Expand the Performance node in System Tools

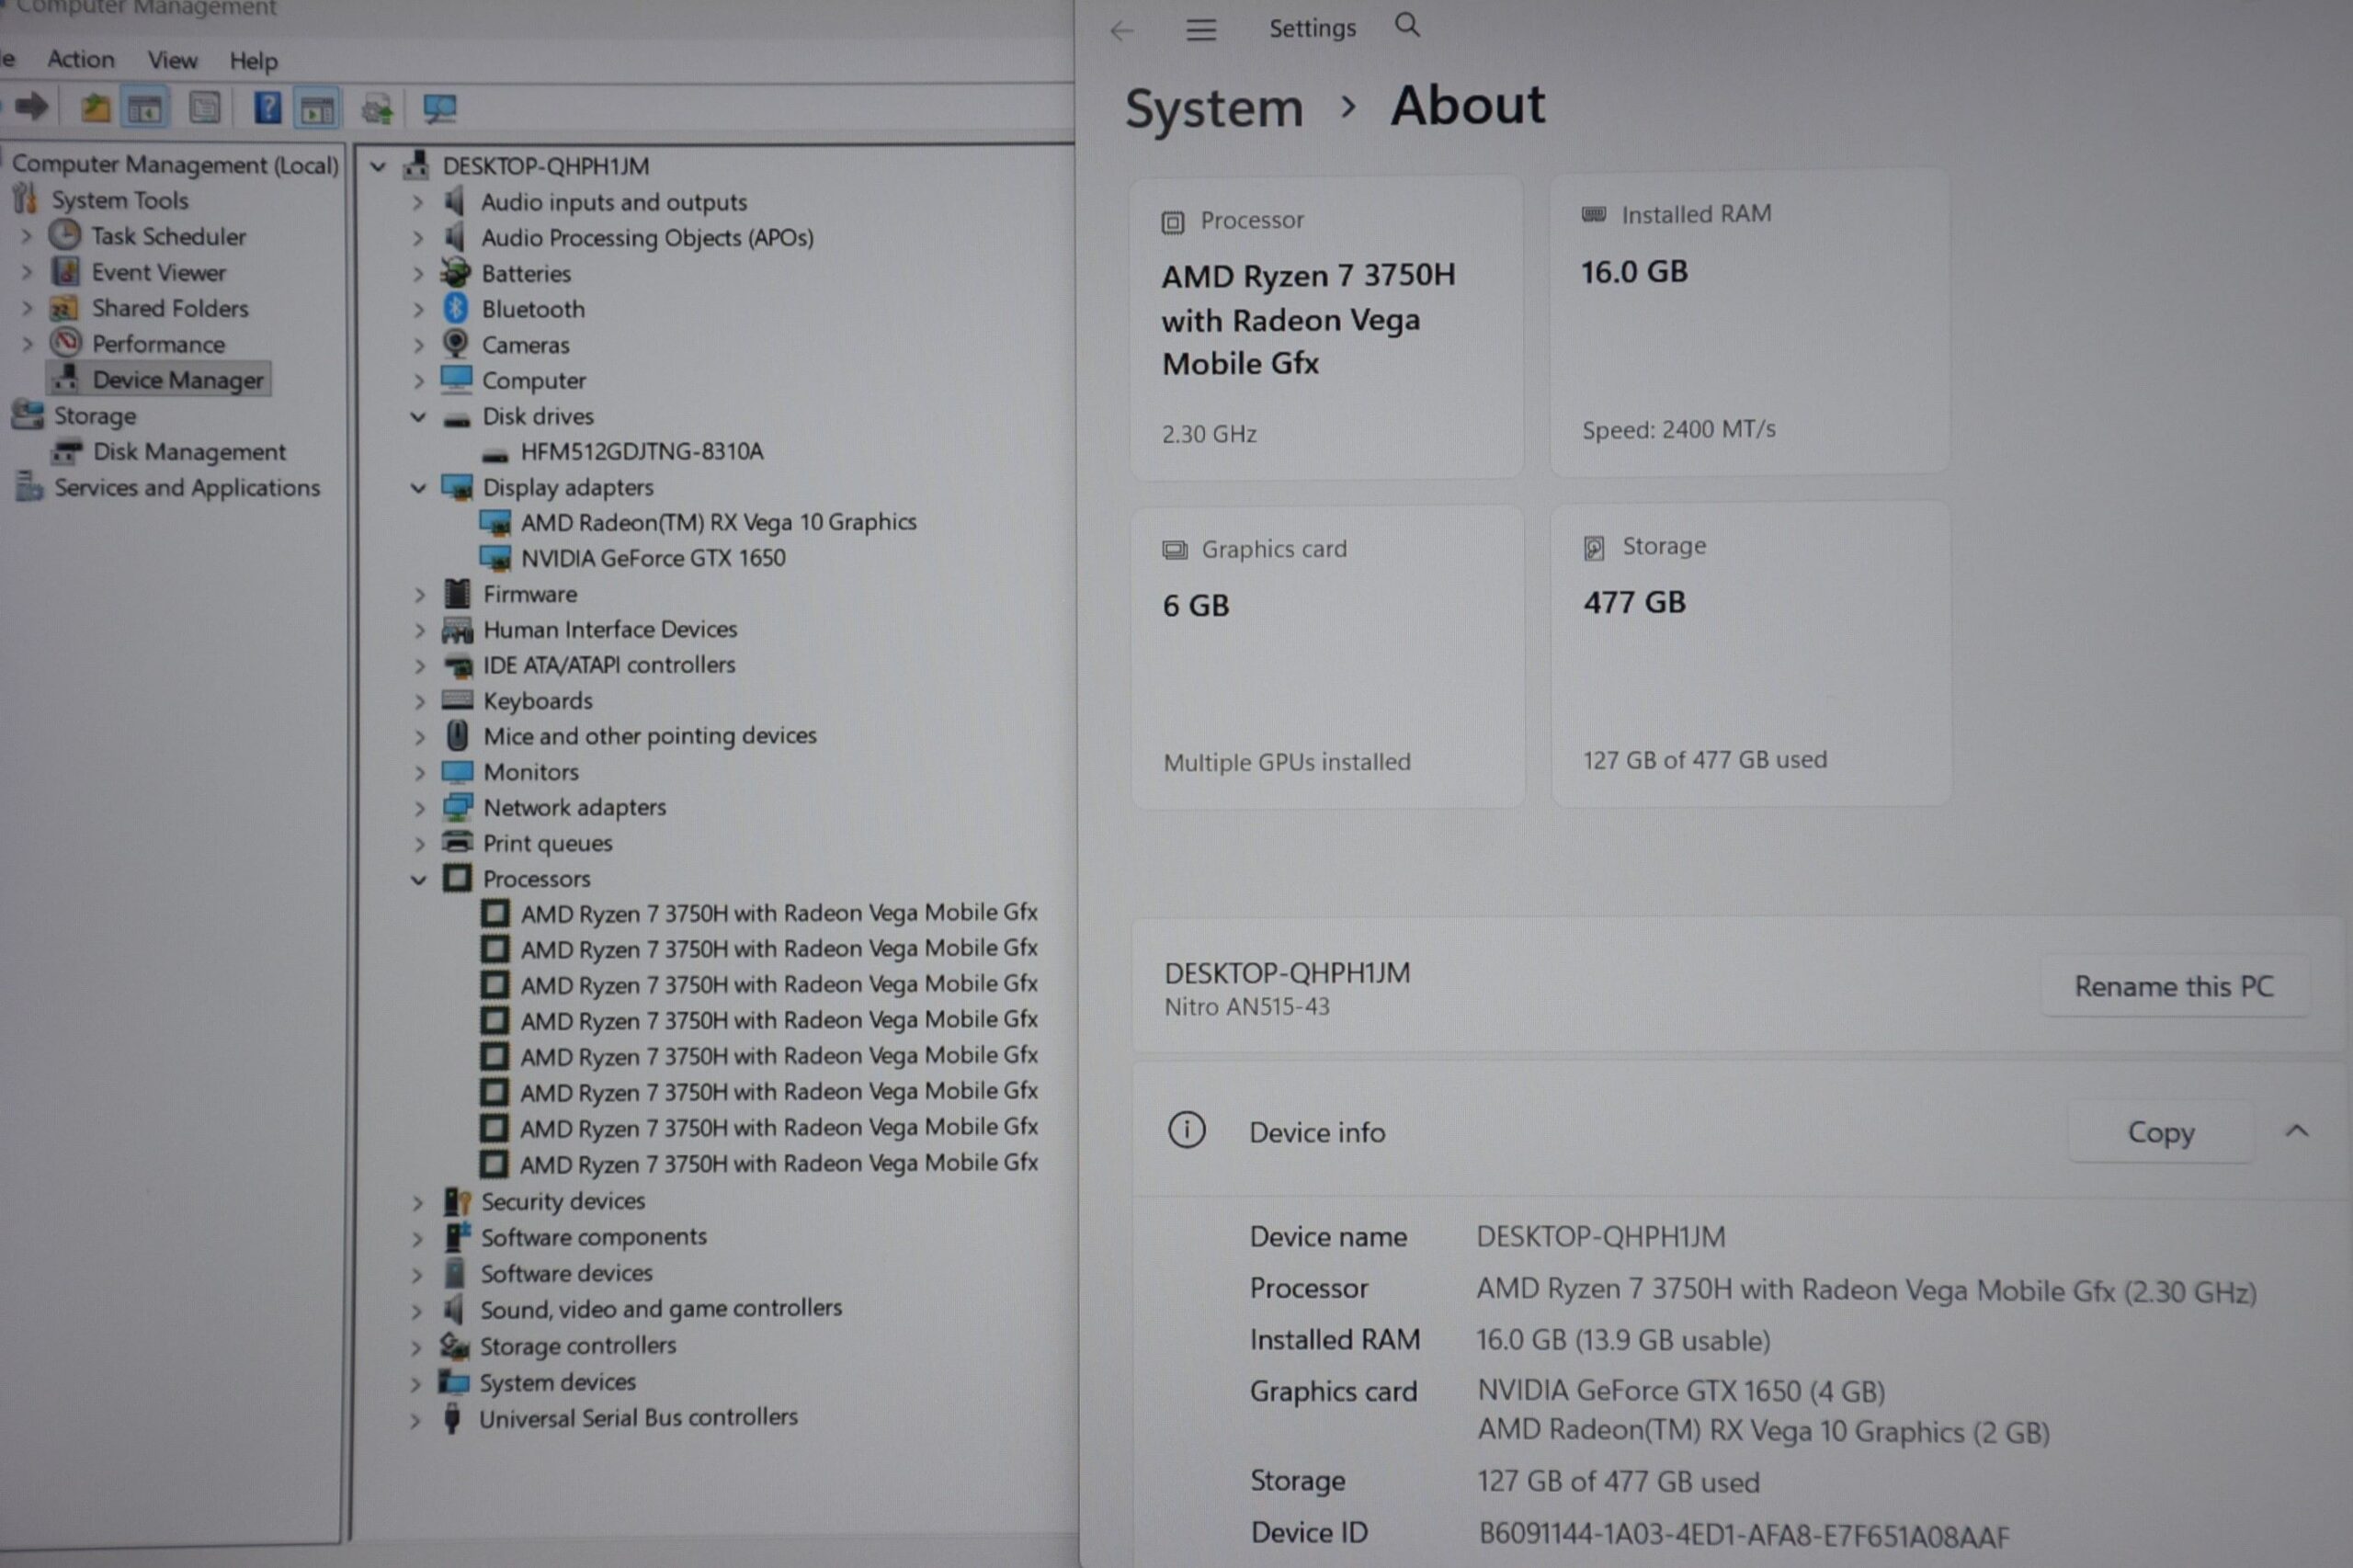(27, 344)
